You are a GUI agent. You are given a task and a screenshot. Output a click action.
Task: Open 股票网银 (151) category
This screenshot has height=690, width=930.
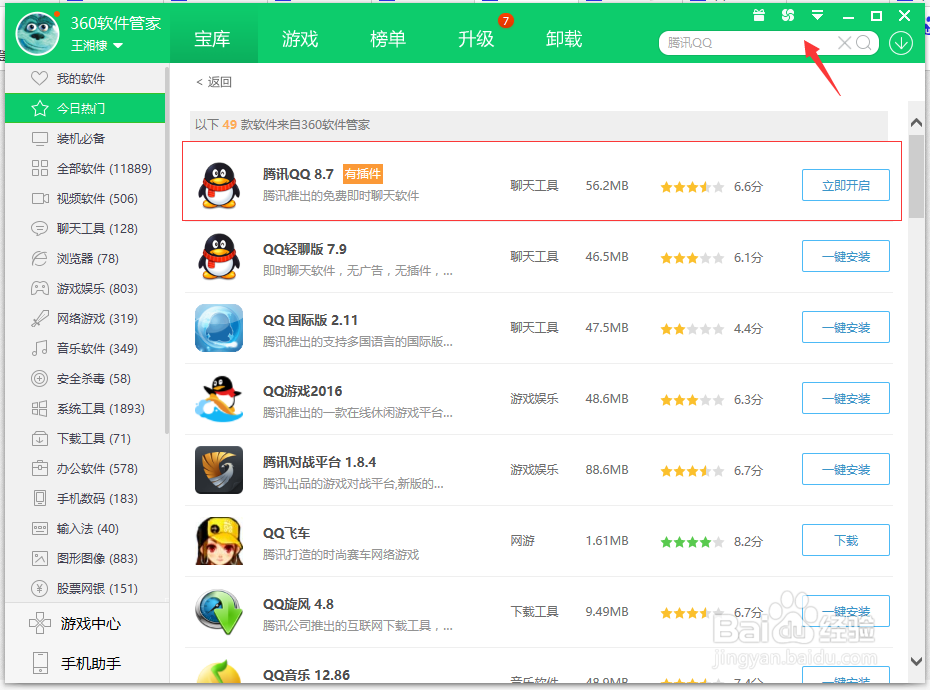[x=85, y=589]
